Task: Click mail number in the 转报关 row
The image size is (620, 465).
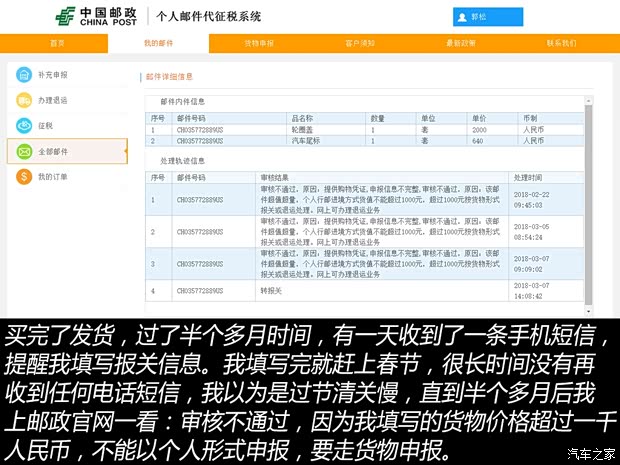Action: [x=200, y=291]
